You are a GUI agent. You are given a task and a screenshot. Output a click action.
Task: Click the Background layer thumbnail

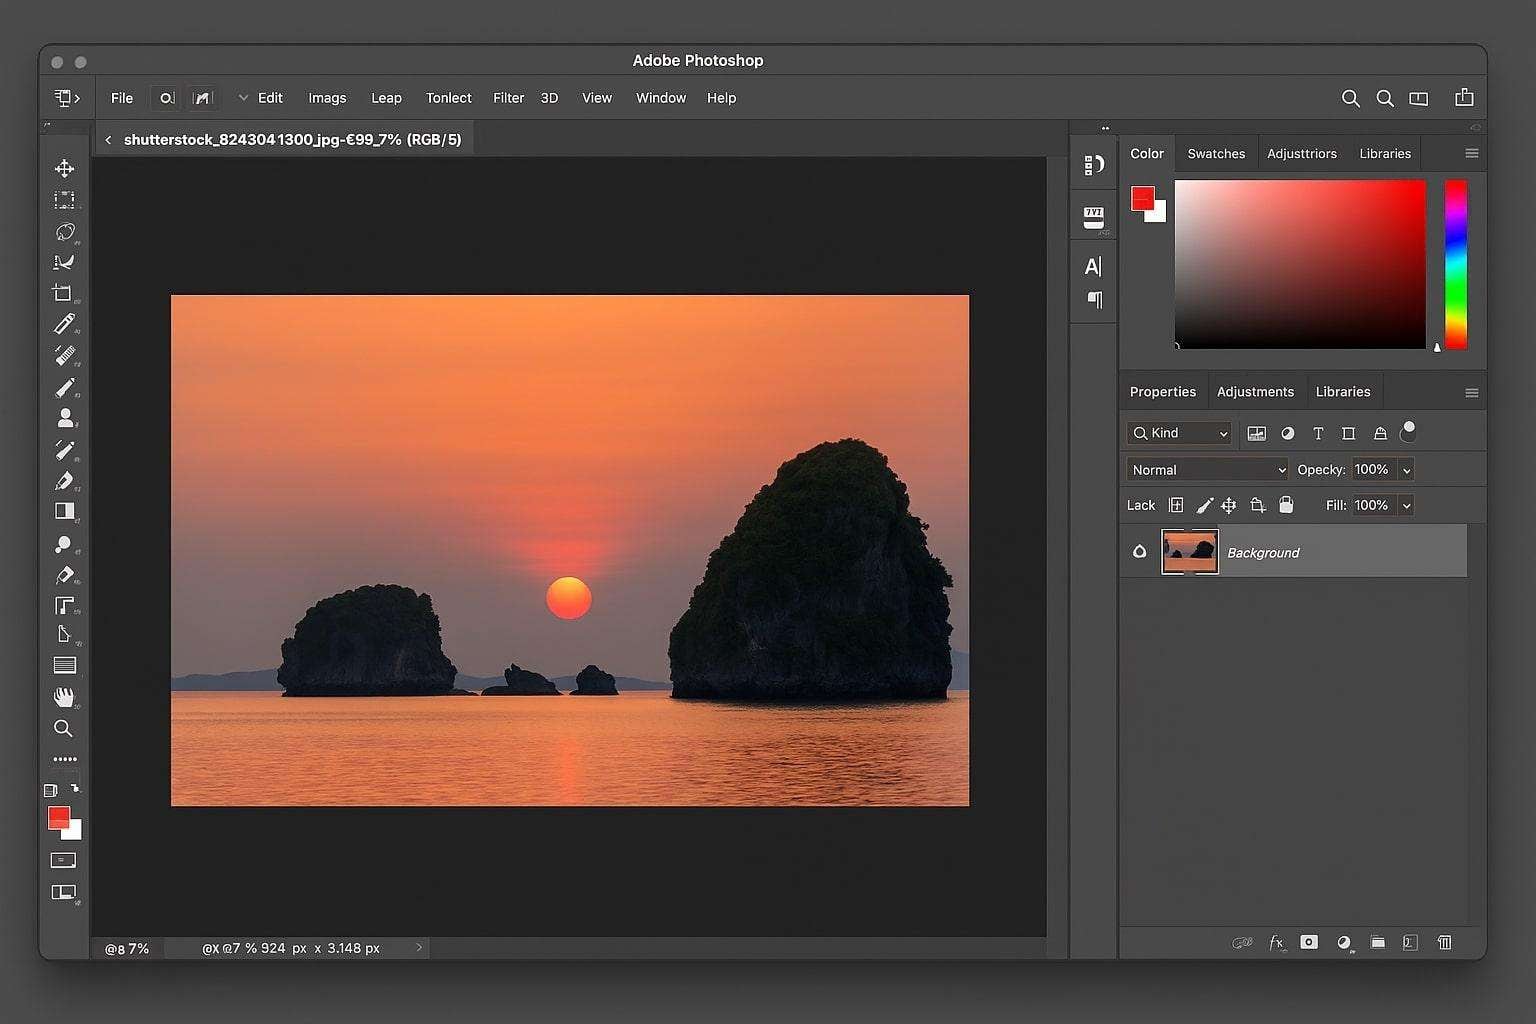[1190, 551]
